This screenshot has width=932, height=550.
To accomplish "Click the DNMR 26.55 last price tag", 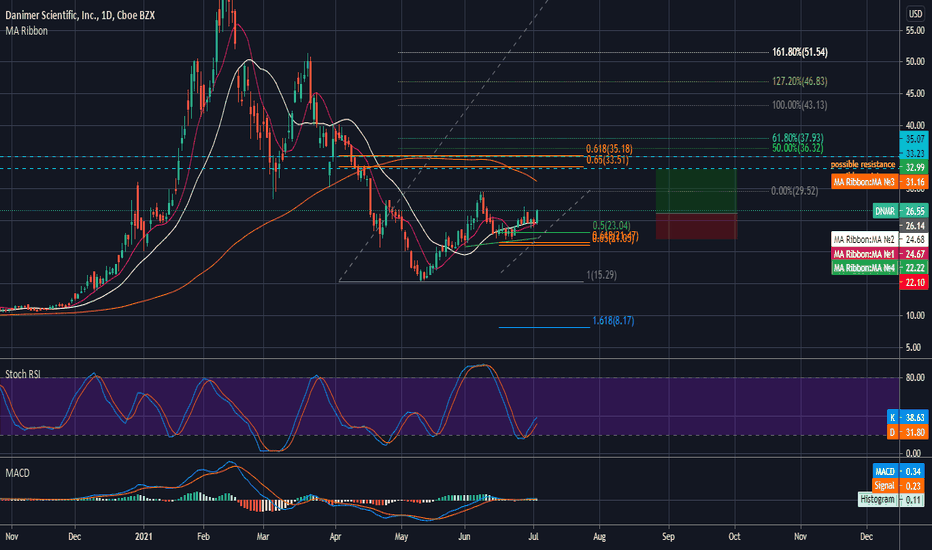I will [900, 211].
